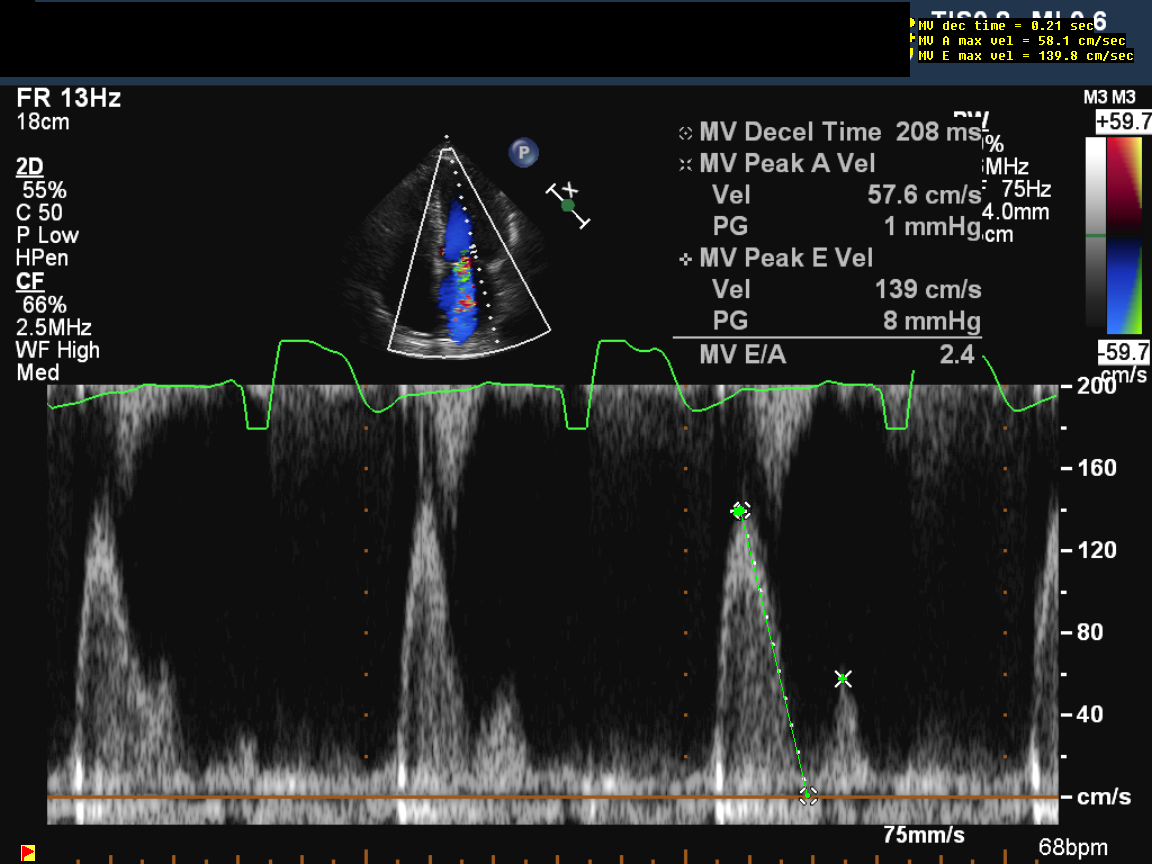Select the transducer TX orientation marker

[x=568, y=205]
